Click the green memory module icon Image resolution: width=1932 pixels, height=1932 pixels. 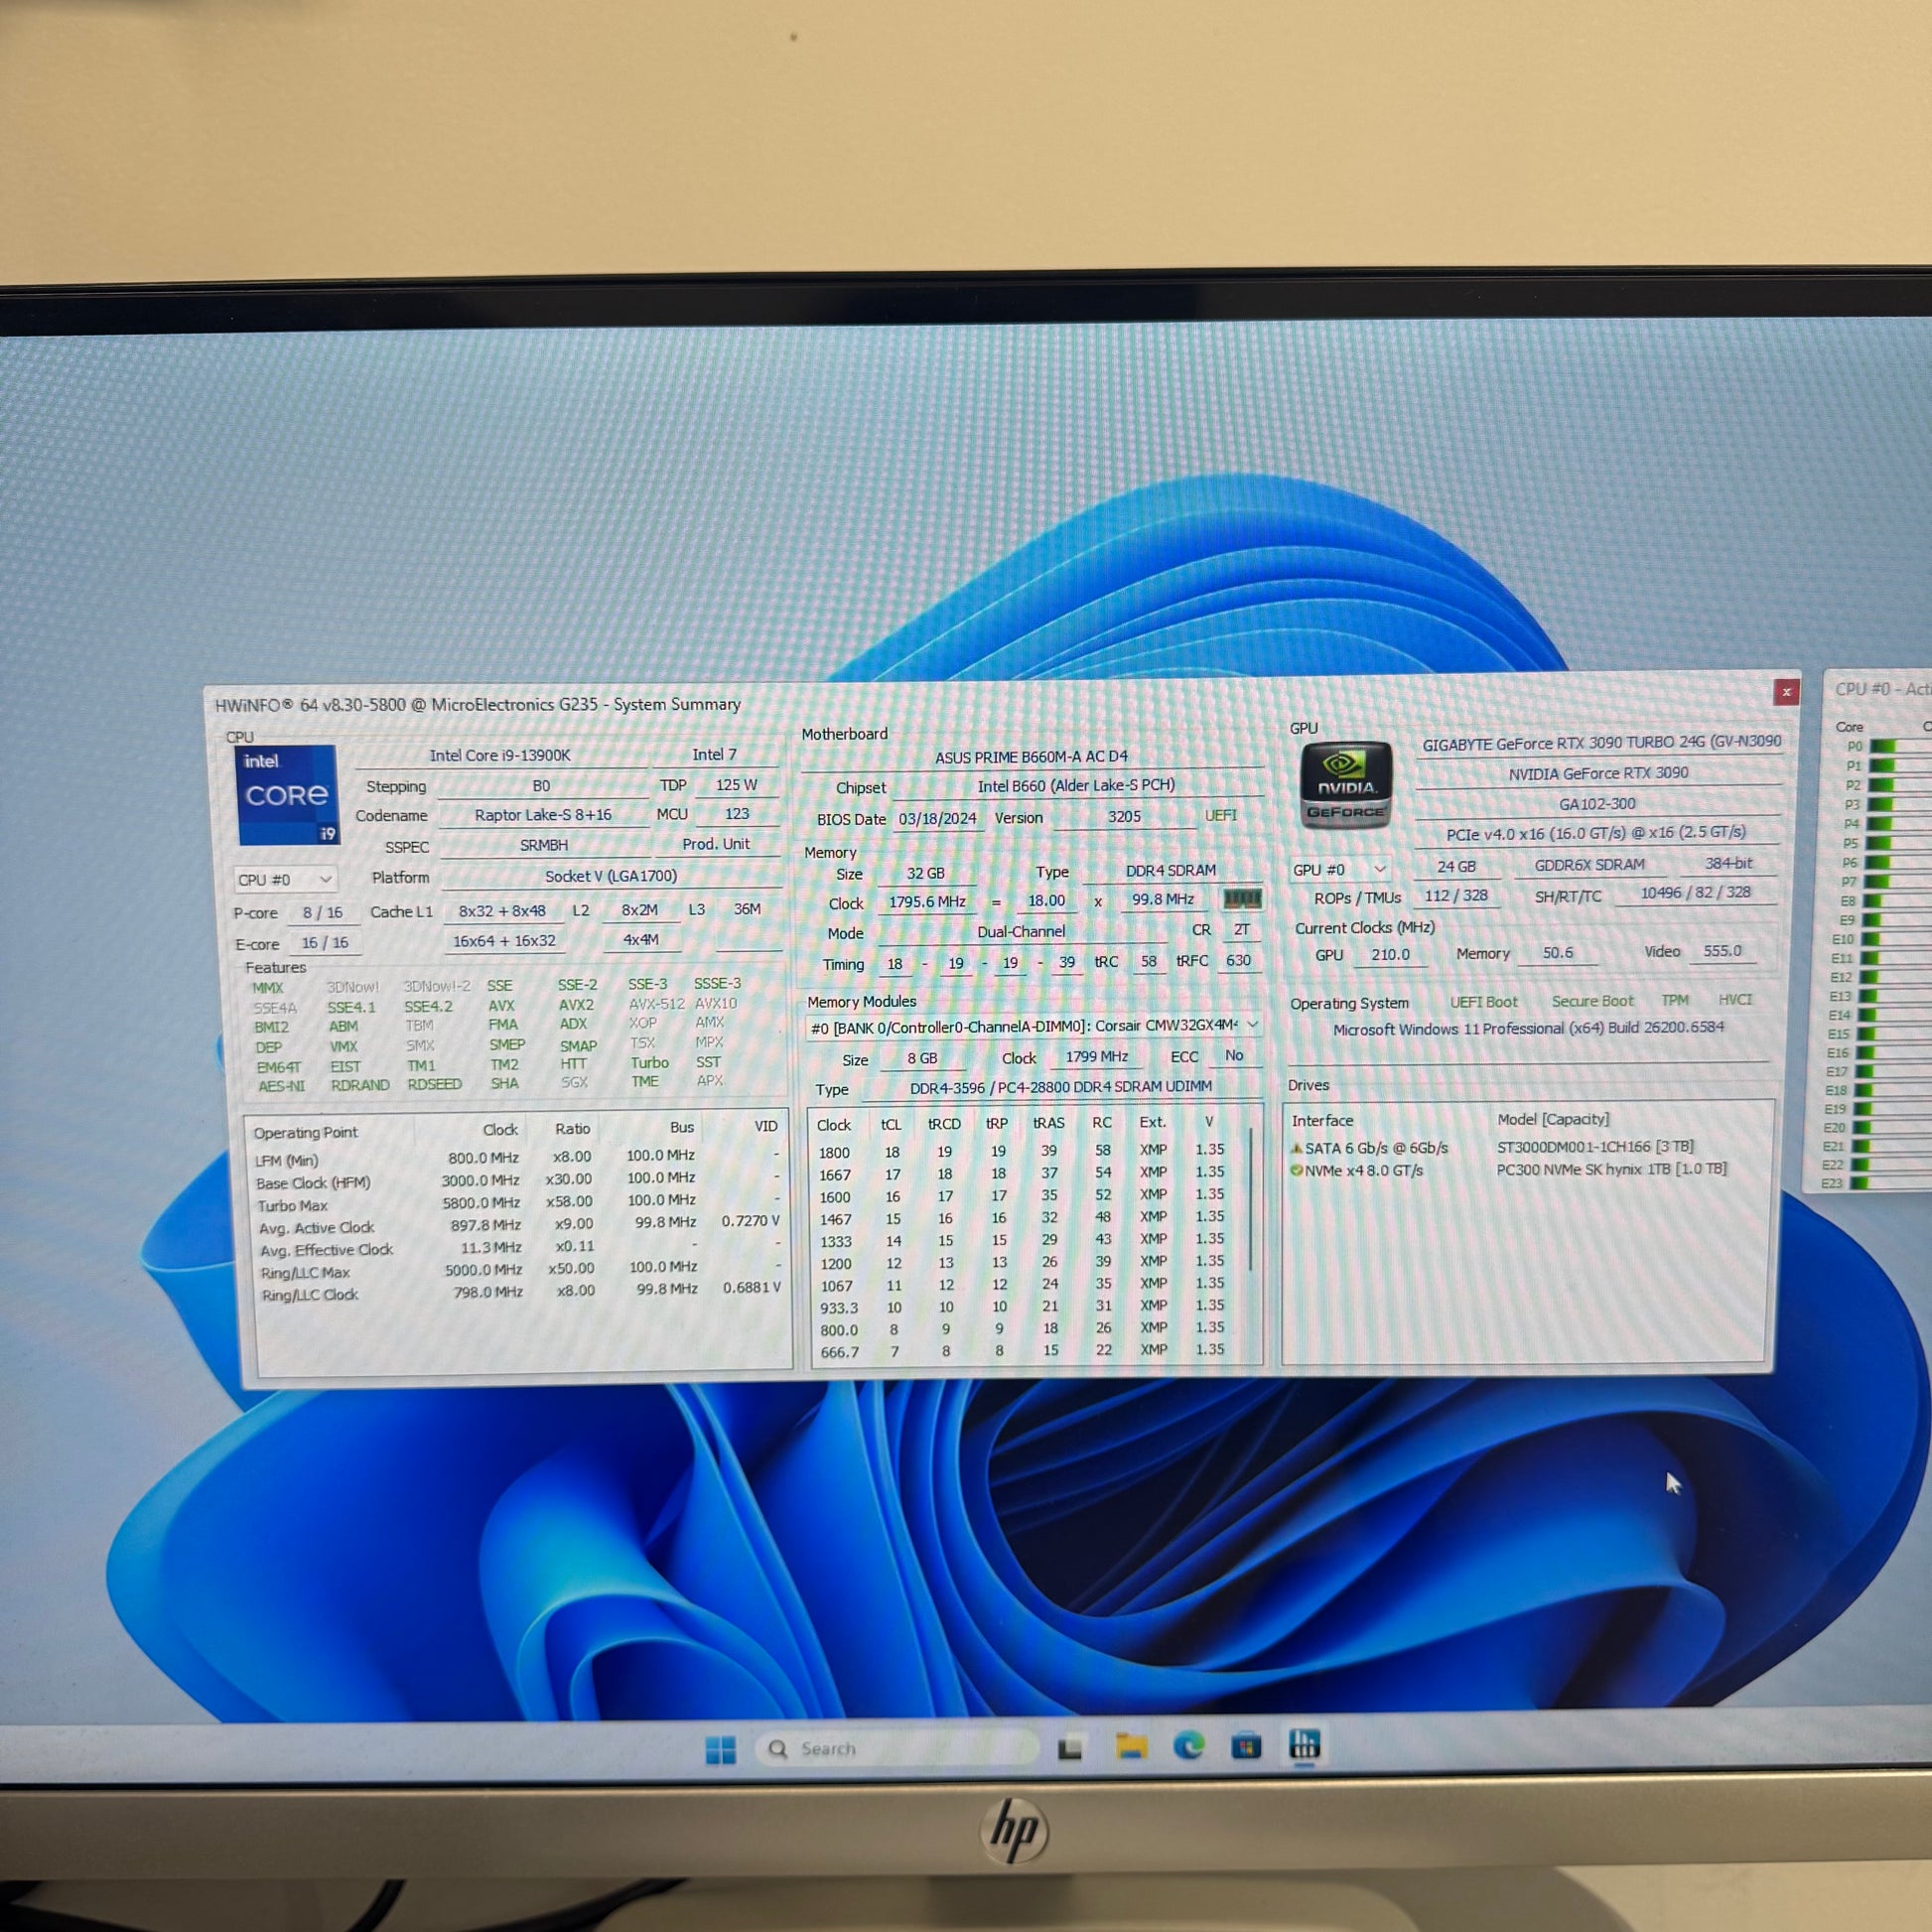(1242, 898)
